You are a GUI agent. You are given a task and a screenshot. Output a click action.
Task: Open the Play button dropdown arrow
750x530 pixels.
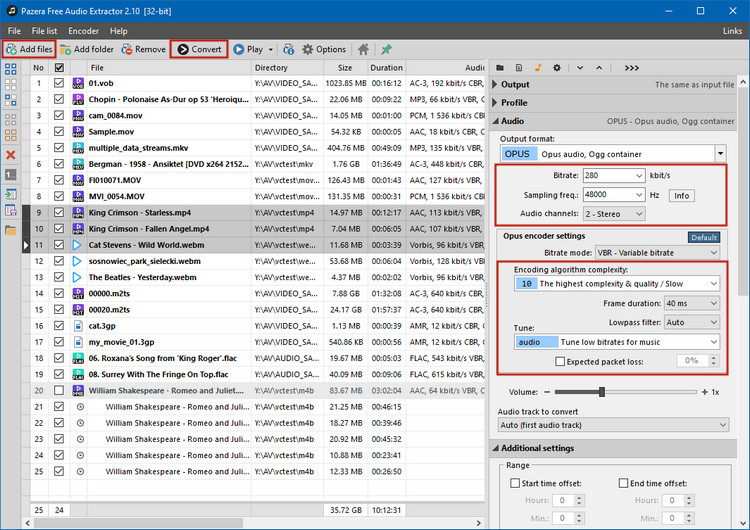tap(271, 49)
